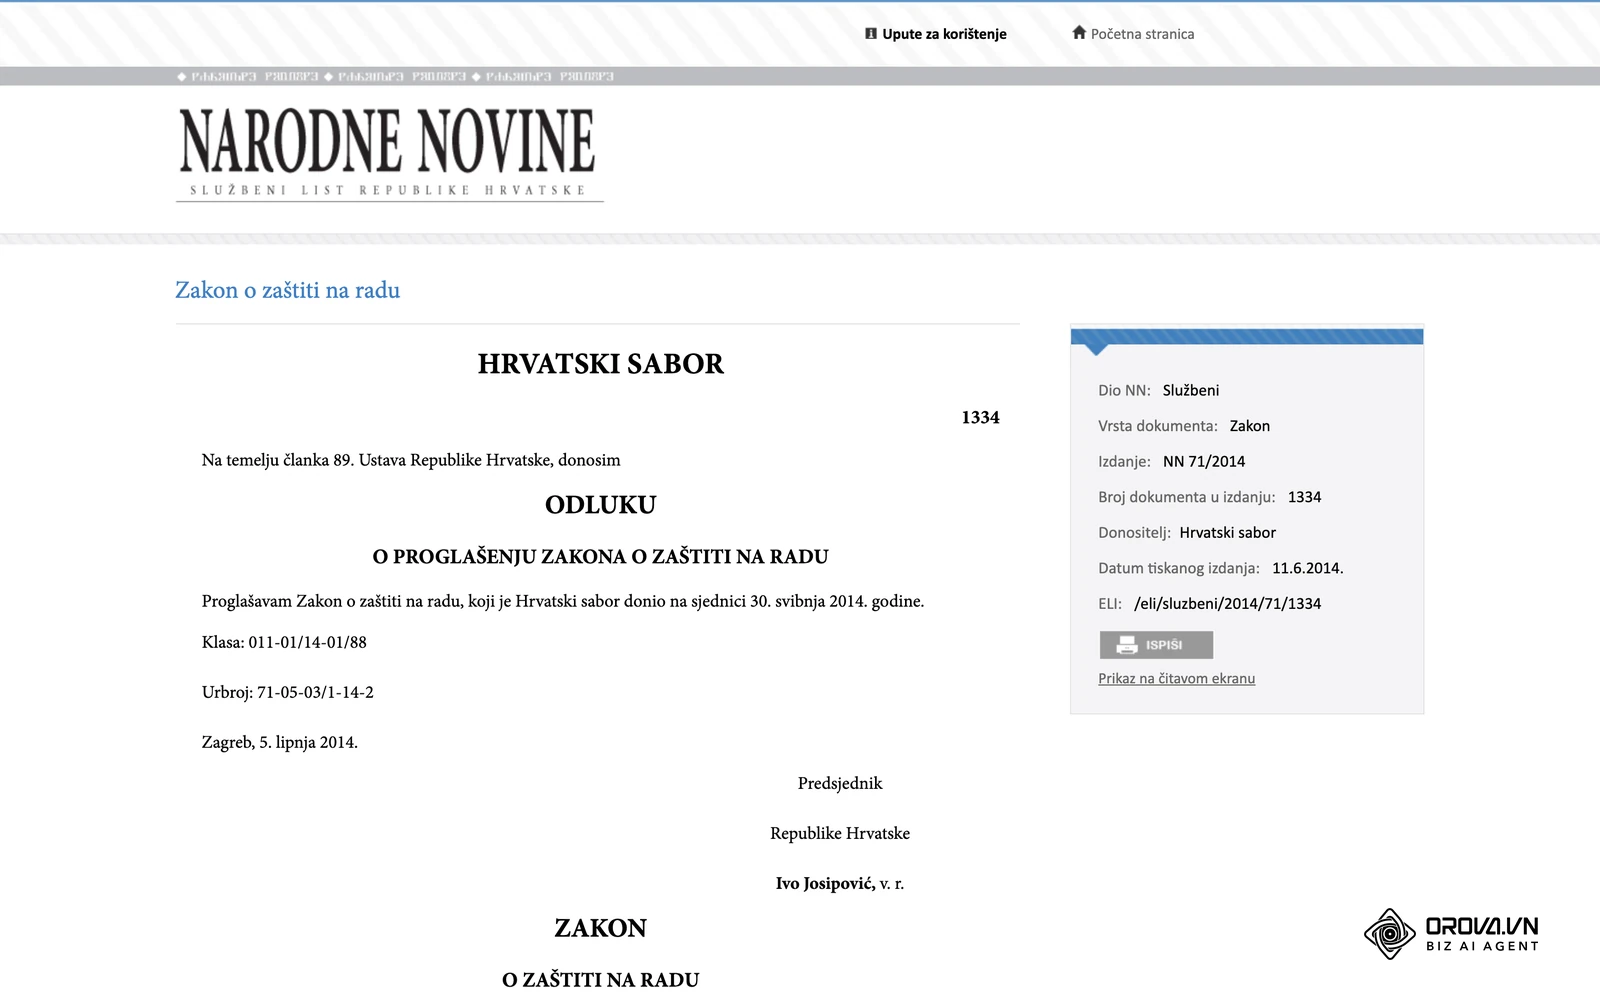Image resolution: width=1600 pixels, height=1000 pixels.
Task: Open the Zakon o zaštiti na radu title link
Action: pos(288,290)
